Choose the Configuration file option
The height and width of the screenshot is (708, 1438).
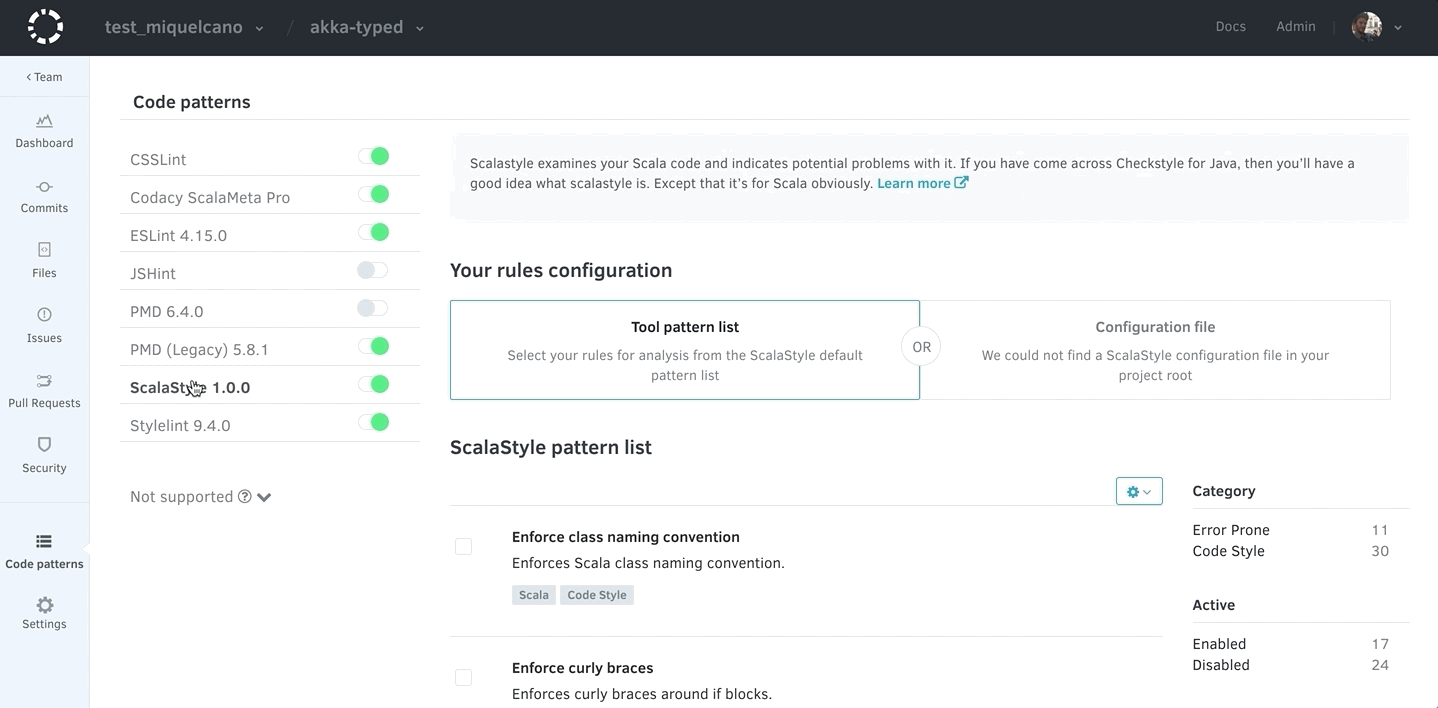tap(1155, 350)
